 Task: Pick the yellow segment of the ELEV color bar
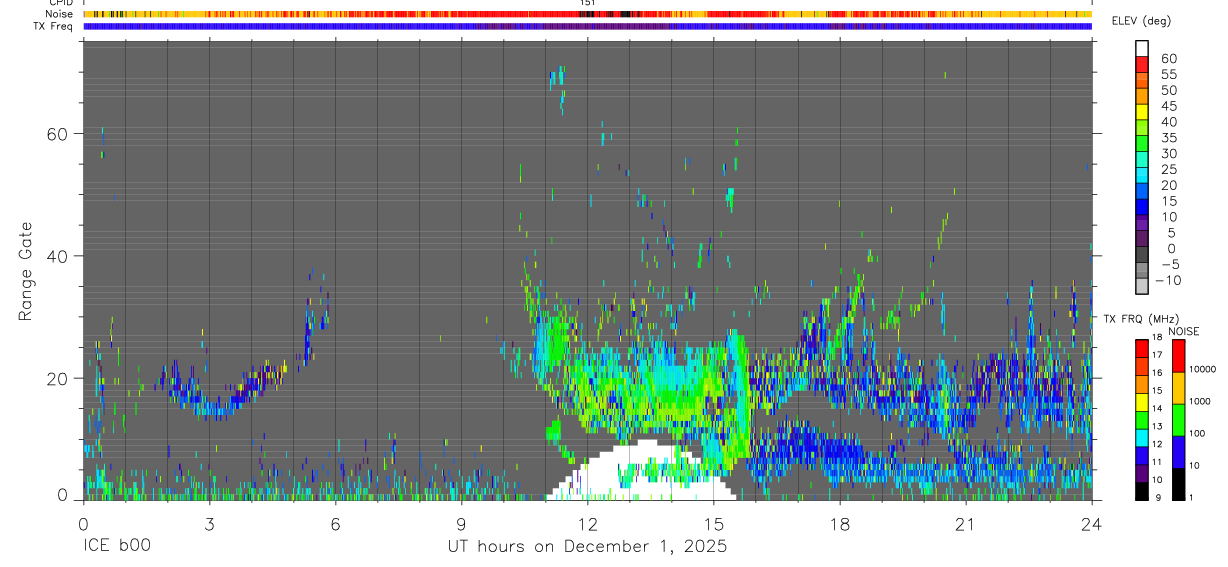[x=1142, y=111]
